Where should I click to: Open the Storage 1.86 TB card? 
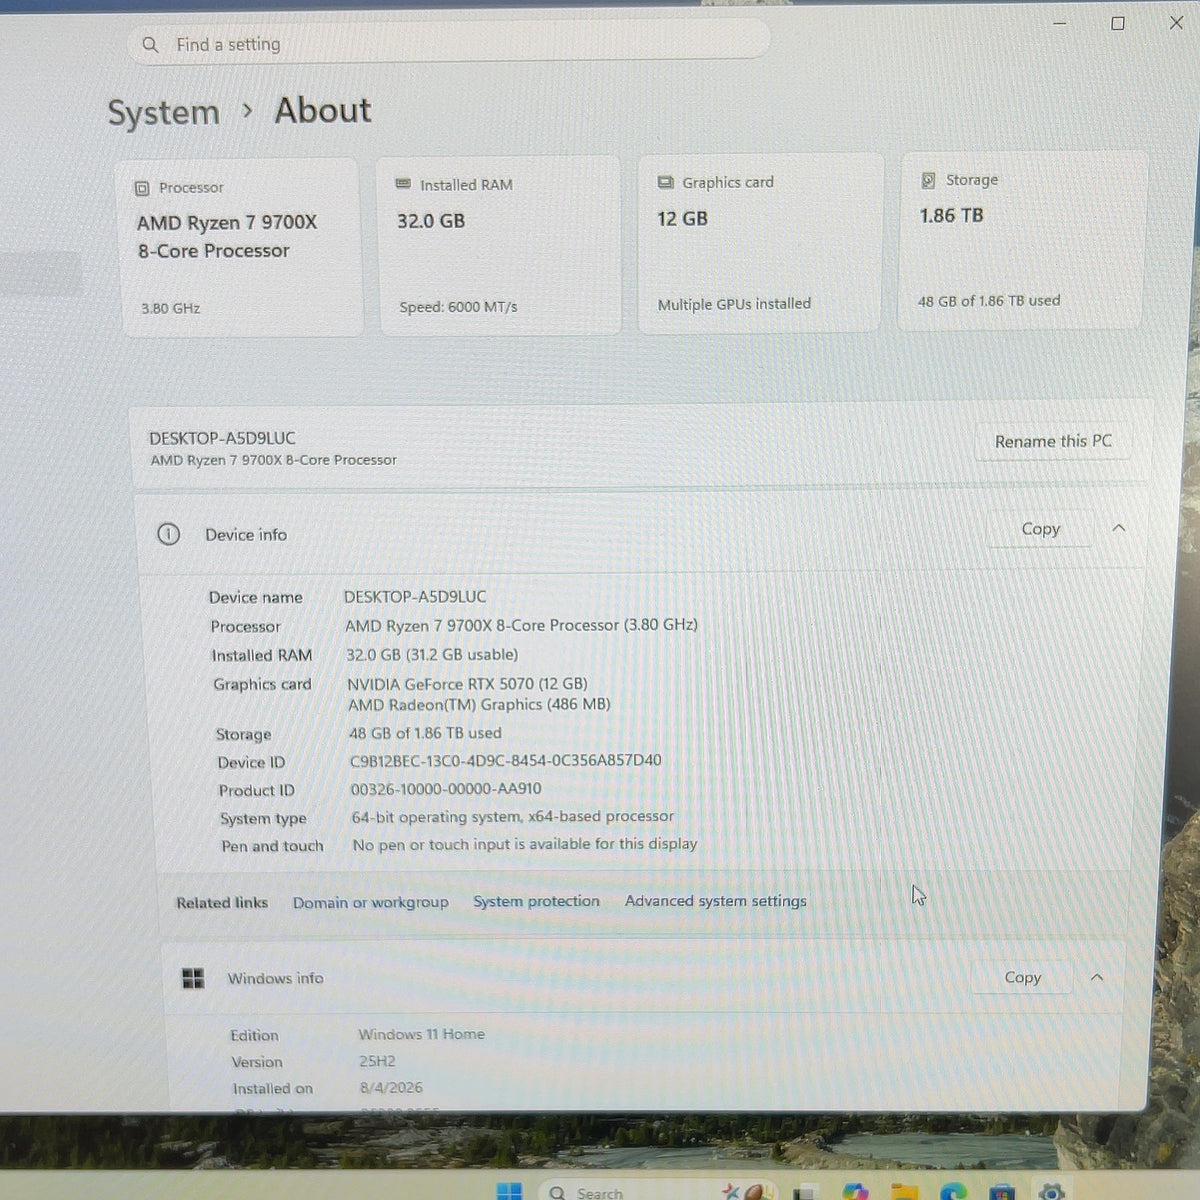pos(1022,240)
